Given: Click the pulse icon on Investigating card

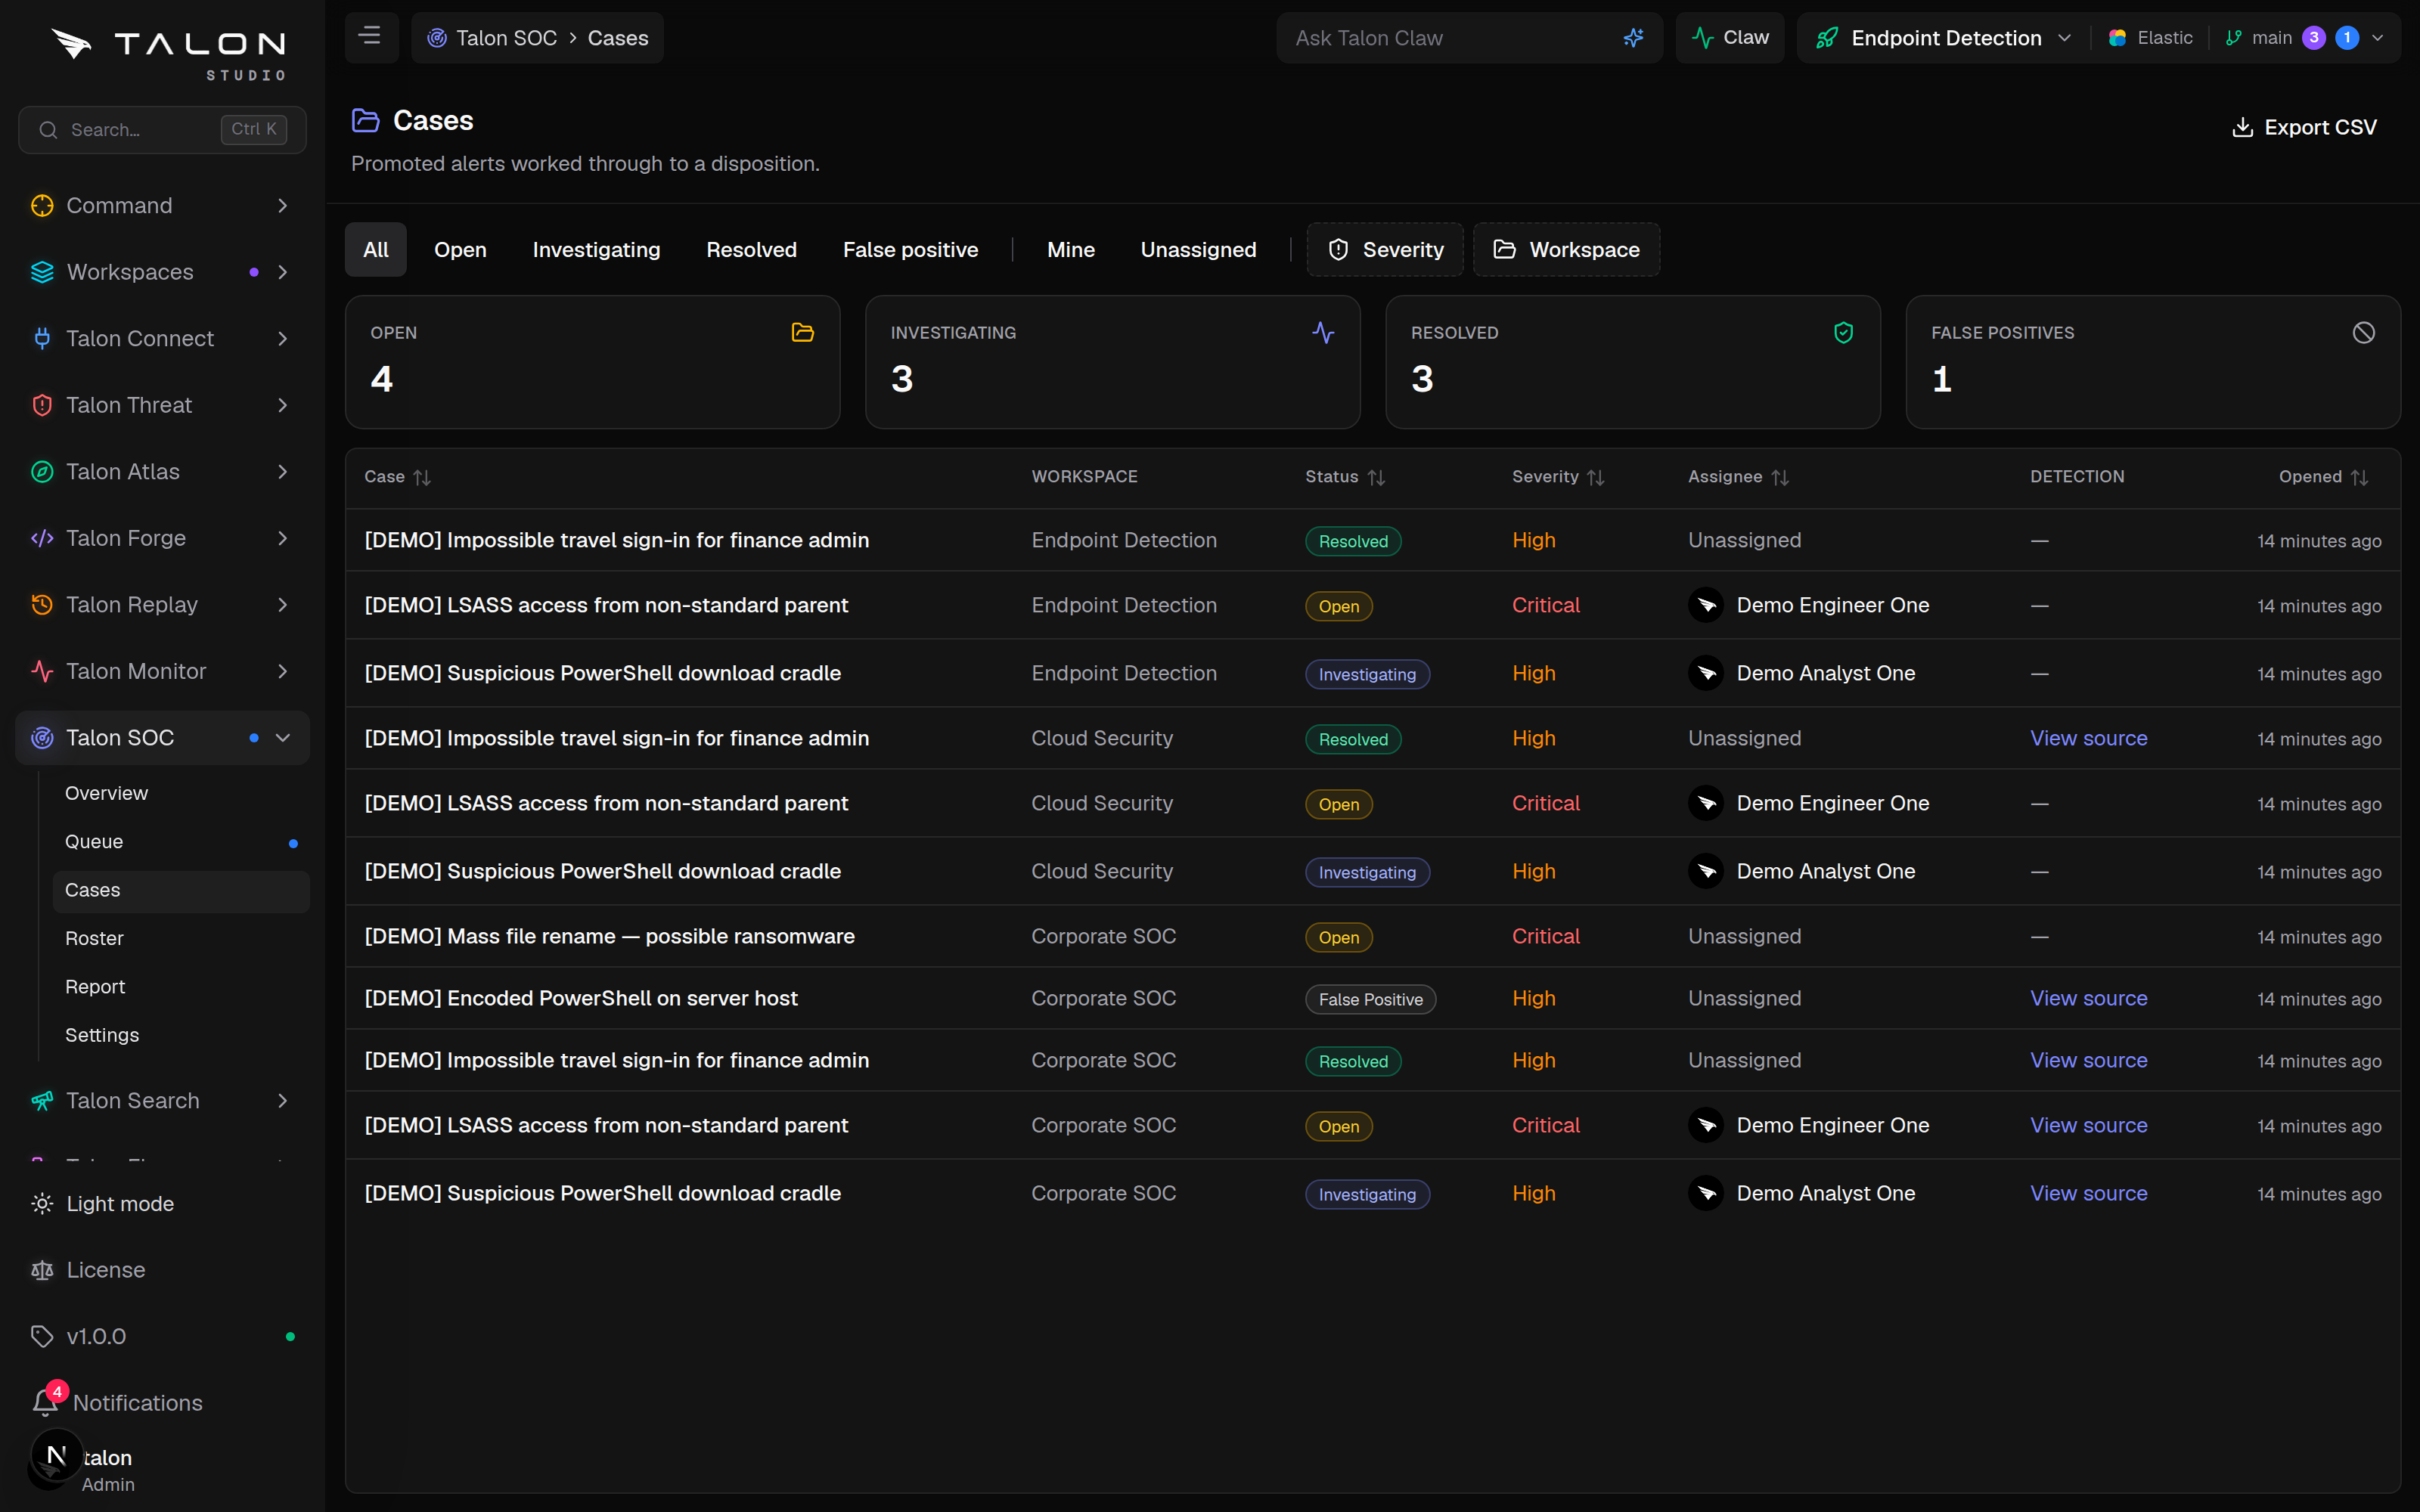Looking at the screenshot, I should (1322, 332).
